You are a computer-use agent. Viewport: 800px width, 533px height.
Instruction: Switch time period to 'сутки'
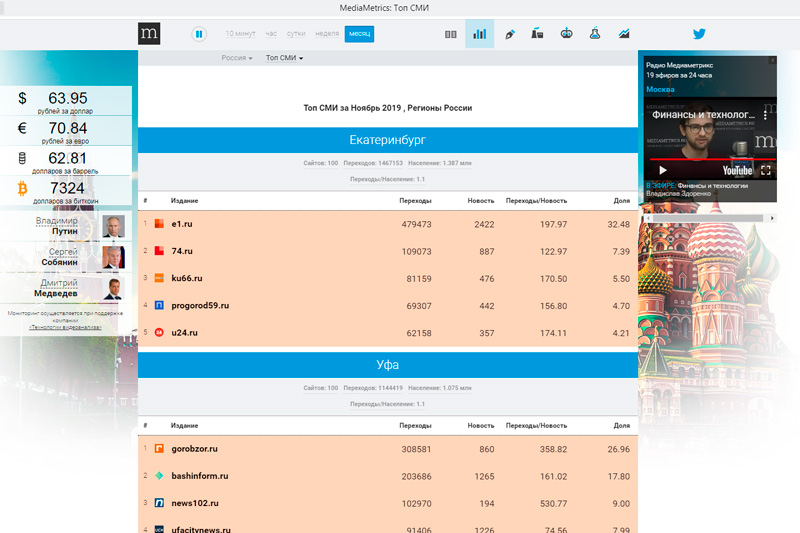click(297, 34)
